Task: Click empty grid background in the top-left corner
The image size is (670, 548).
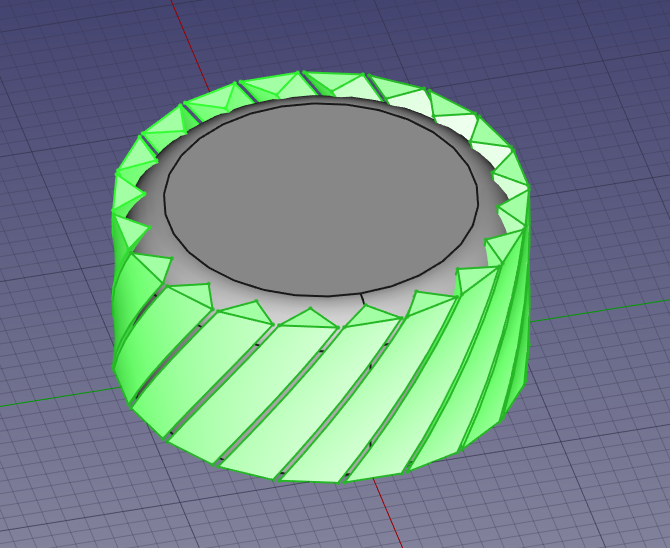Action: coord(50,50)
